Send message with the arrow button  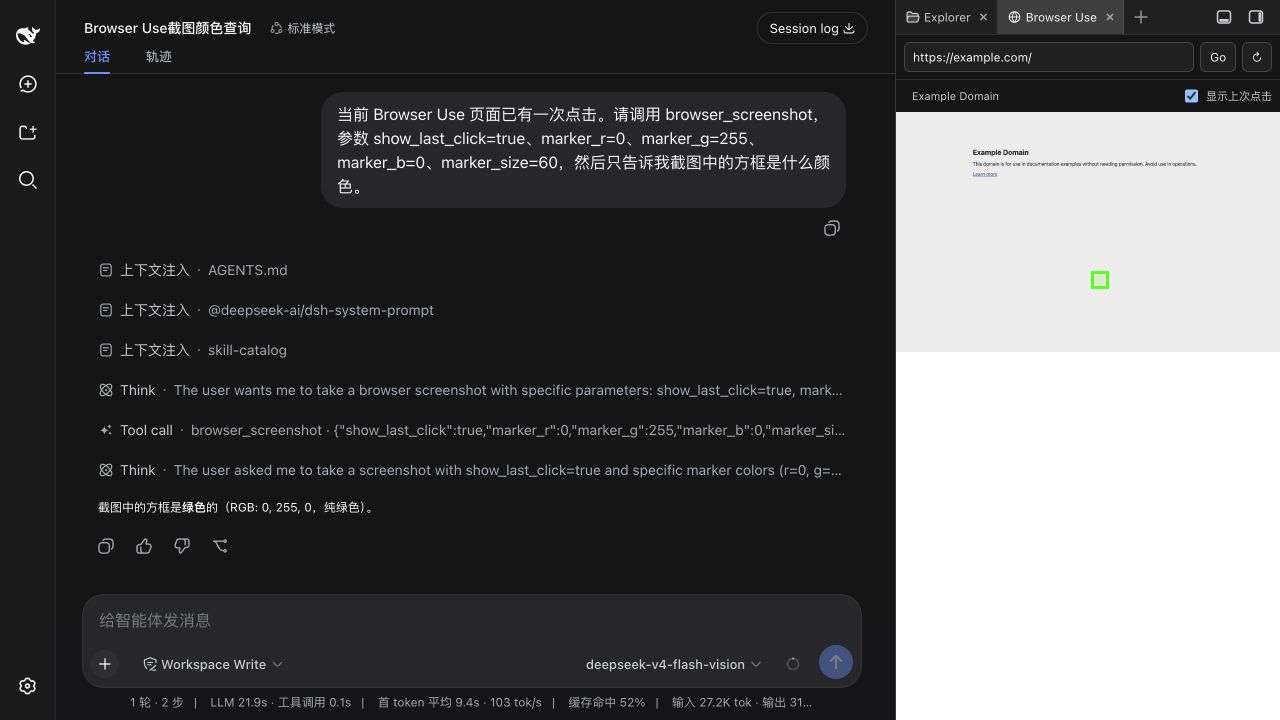click(x=836, y=662)
